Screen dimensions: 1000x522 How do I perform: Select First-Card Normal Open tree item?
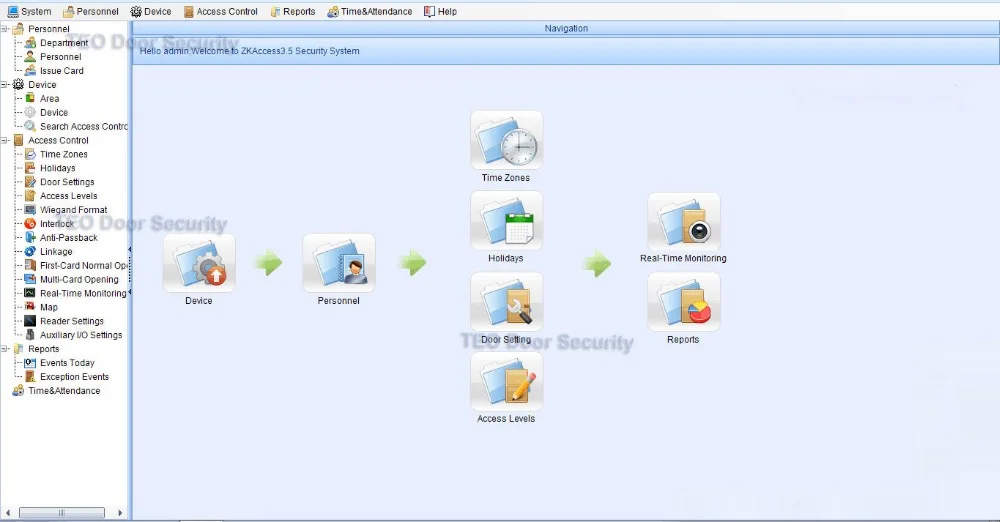(84, 265)
